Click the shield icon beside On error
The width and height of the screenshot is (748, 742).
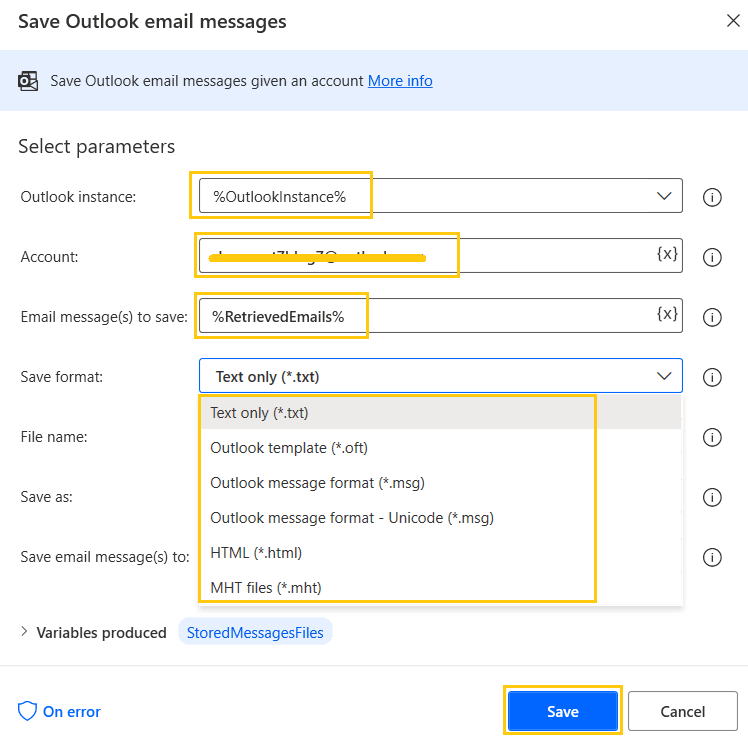click(27, 711)
